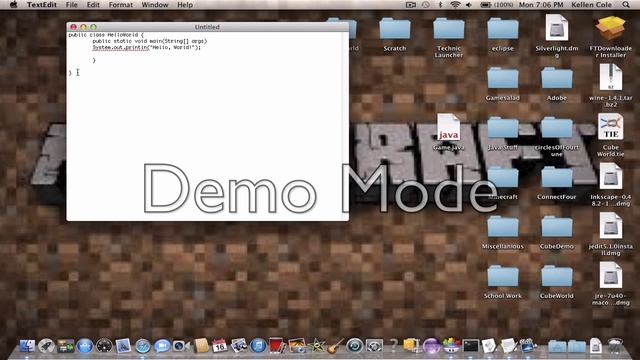This screenshot has width=640, height=360.
Task: Open iTunes from the dock
Action: (258, 346)
